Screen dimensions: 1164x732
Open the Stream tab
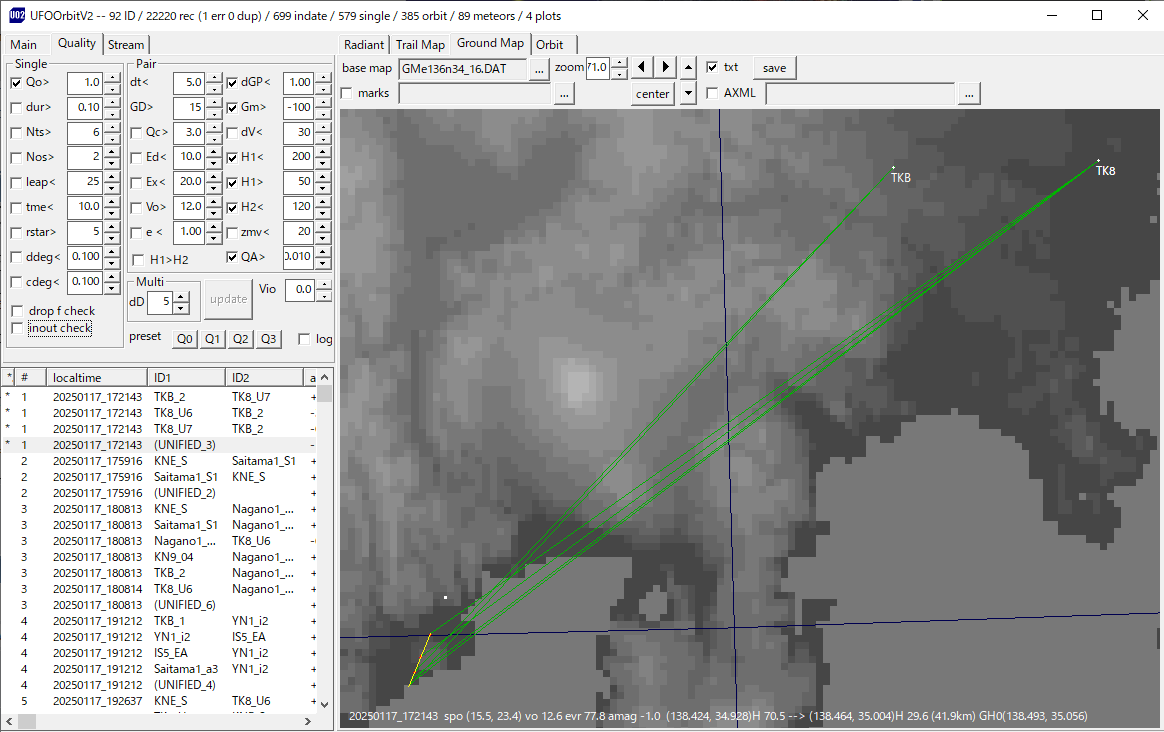pos(126,44)
